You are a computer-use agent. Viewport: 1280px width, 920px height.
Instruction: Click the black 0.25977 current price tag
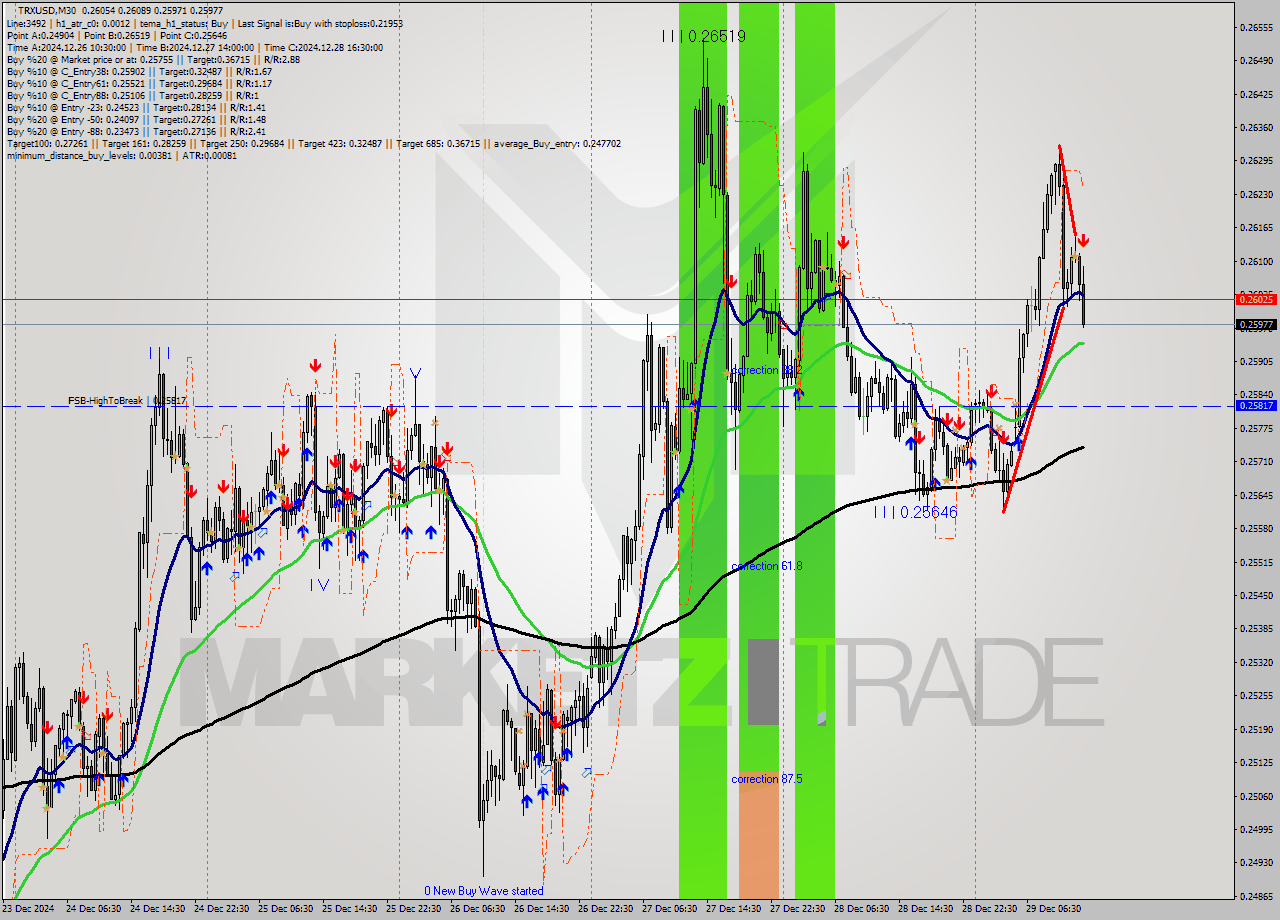click(x=1257, y=324)
